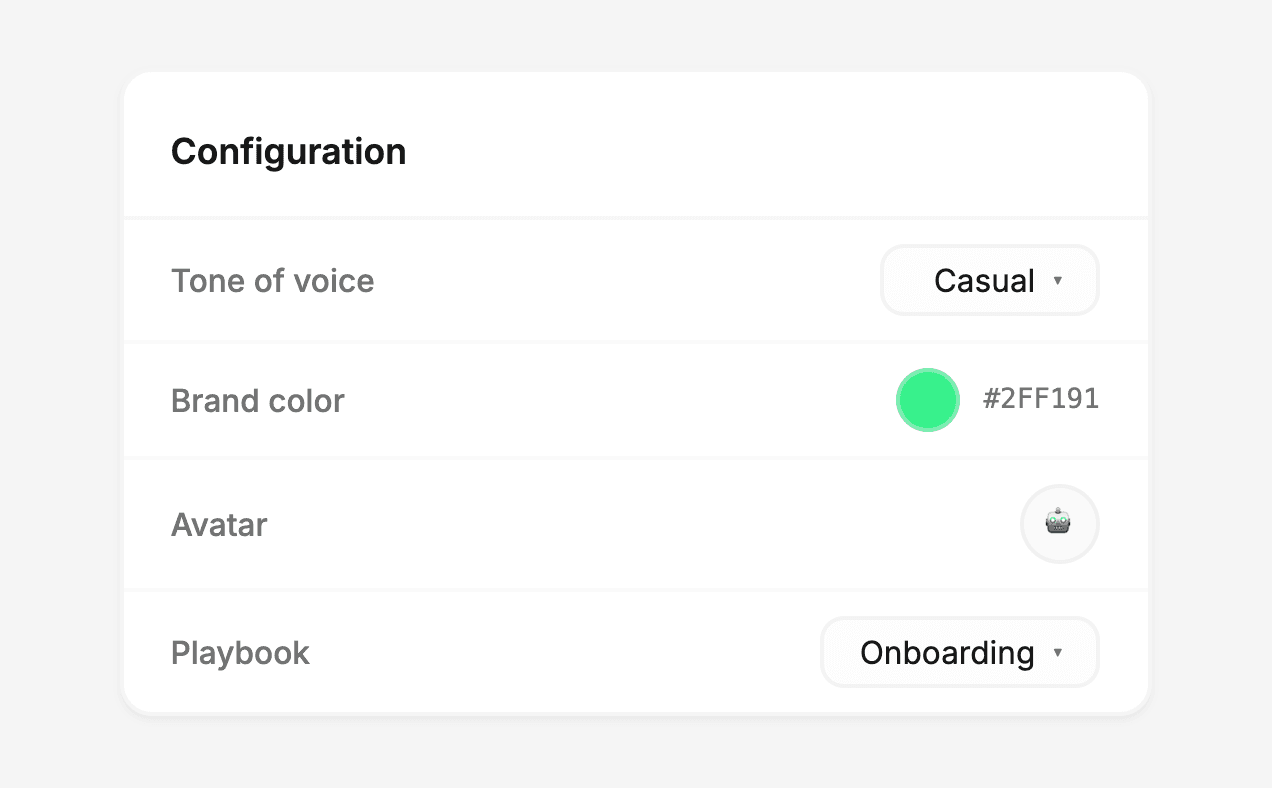
Task: Click the Playbook label
Action: tap(240, 653)
